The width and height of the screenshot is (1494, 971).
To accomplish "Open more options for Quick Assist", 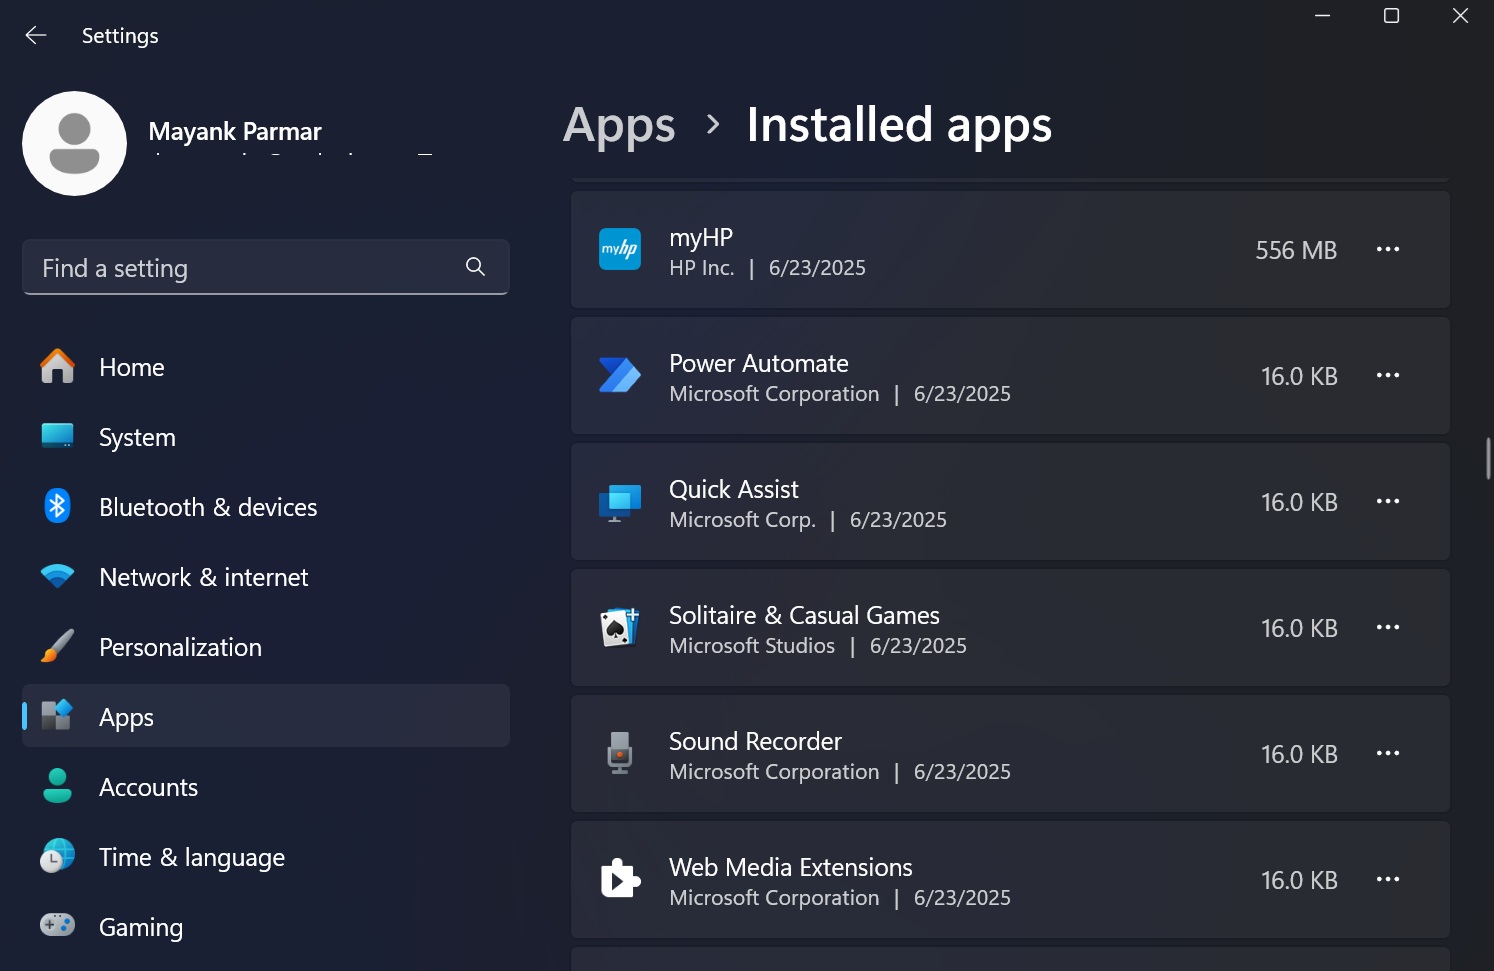I will pyautogui.click(x=1387, y=502).
